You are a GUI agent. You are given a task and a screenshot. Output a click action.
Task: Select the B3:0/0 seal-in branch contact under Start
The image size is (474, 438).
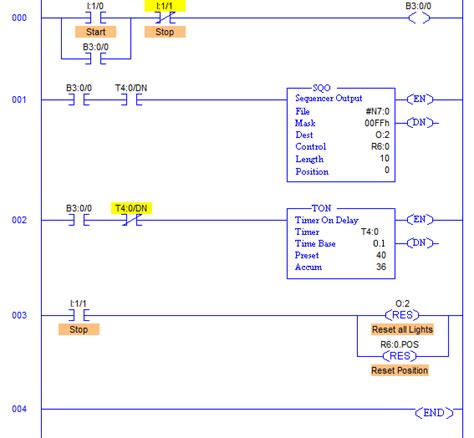point(96,59)
